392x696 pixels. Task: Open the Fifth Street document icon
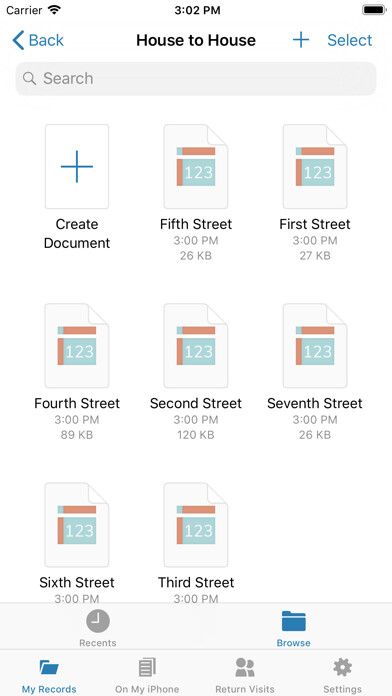tap(196, 166)
